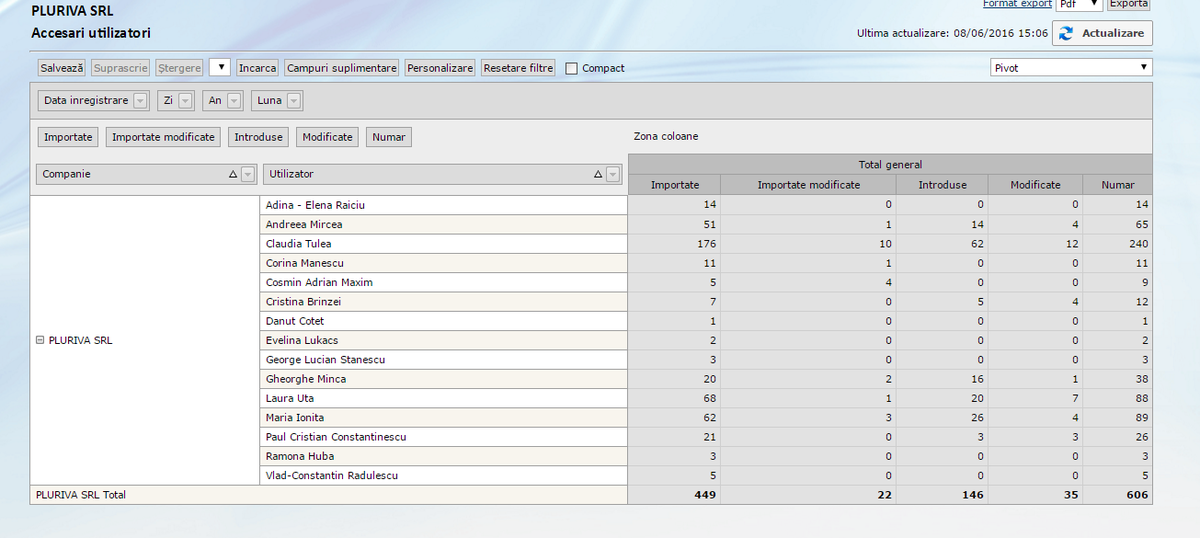Viewport: 1200px width, 538px height.
Task: Click sort triangle on Utilizator header
Action: 598,175
